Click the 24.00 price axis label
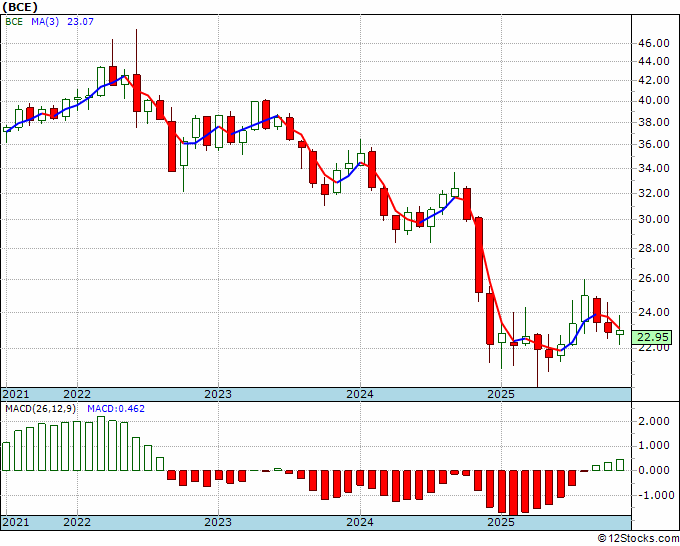Image resolution: width=680 pixels, height=546 pixels. 654,312
